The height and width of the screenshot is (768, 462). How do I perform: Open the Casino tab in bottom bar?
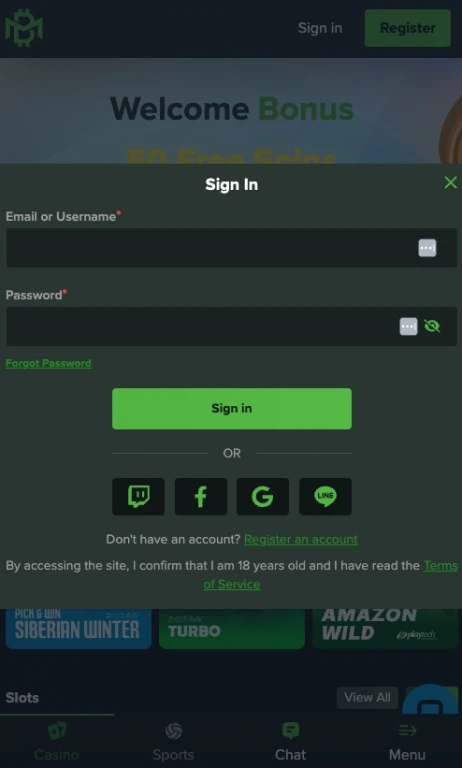tap(57, 741)
